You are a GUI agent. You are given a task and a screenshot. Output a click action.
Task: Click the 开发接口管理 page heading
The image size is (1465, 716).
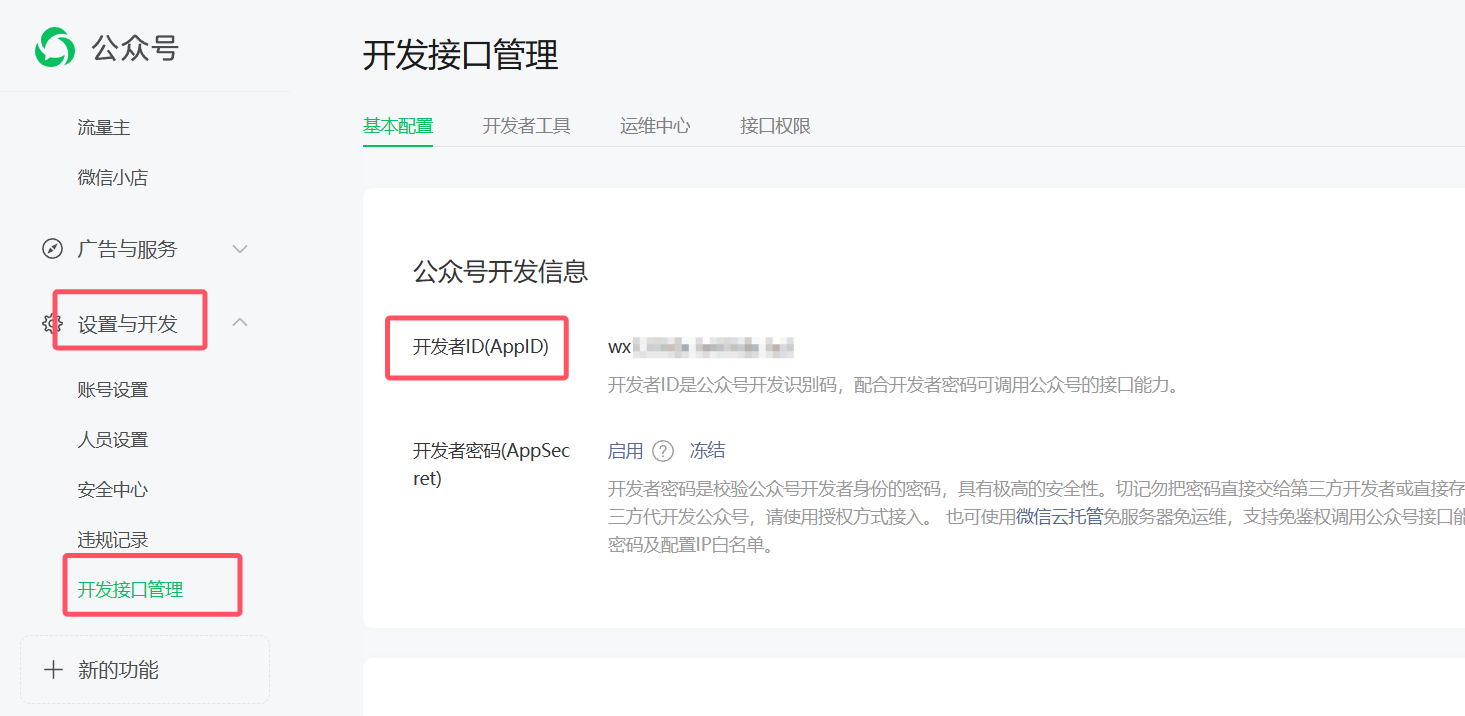click(x=461, y=55)
